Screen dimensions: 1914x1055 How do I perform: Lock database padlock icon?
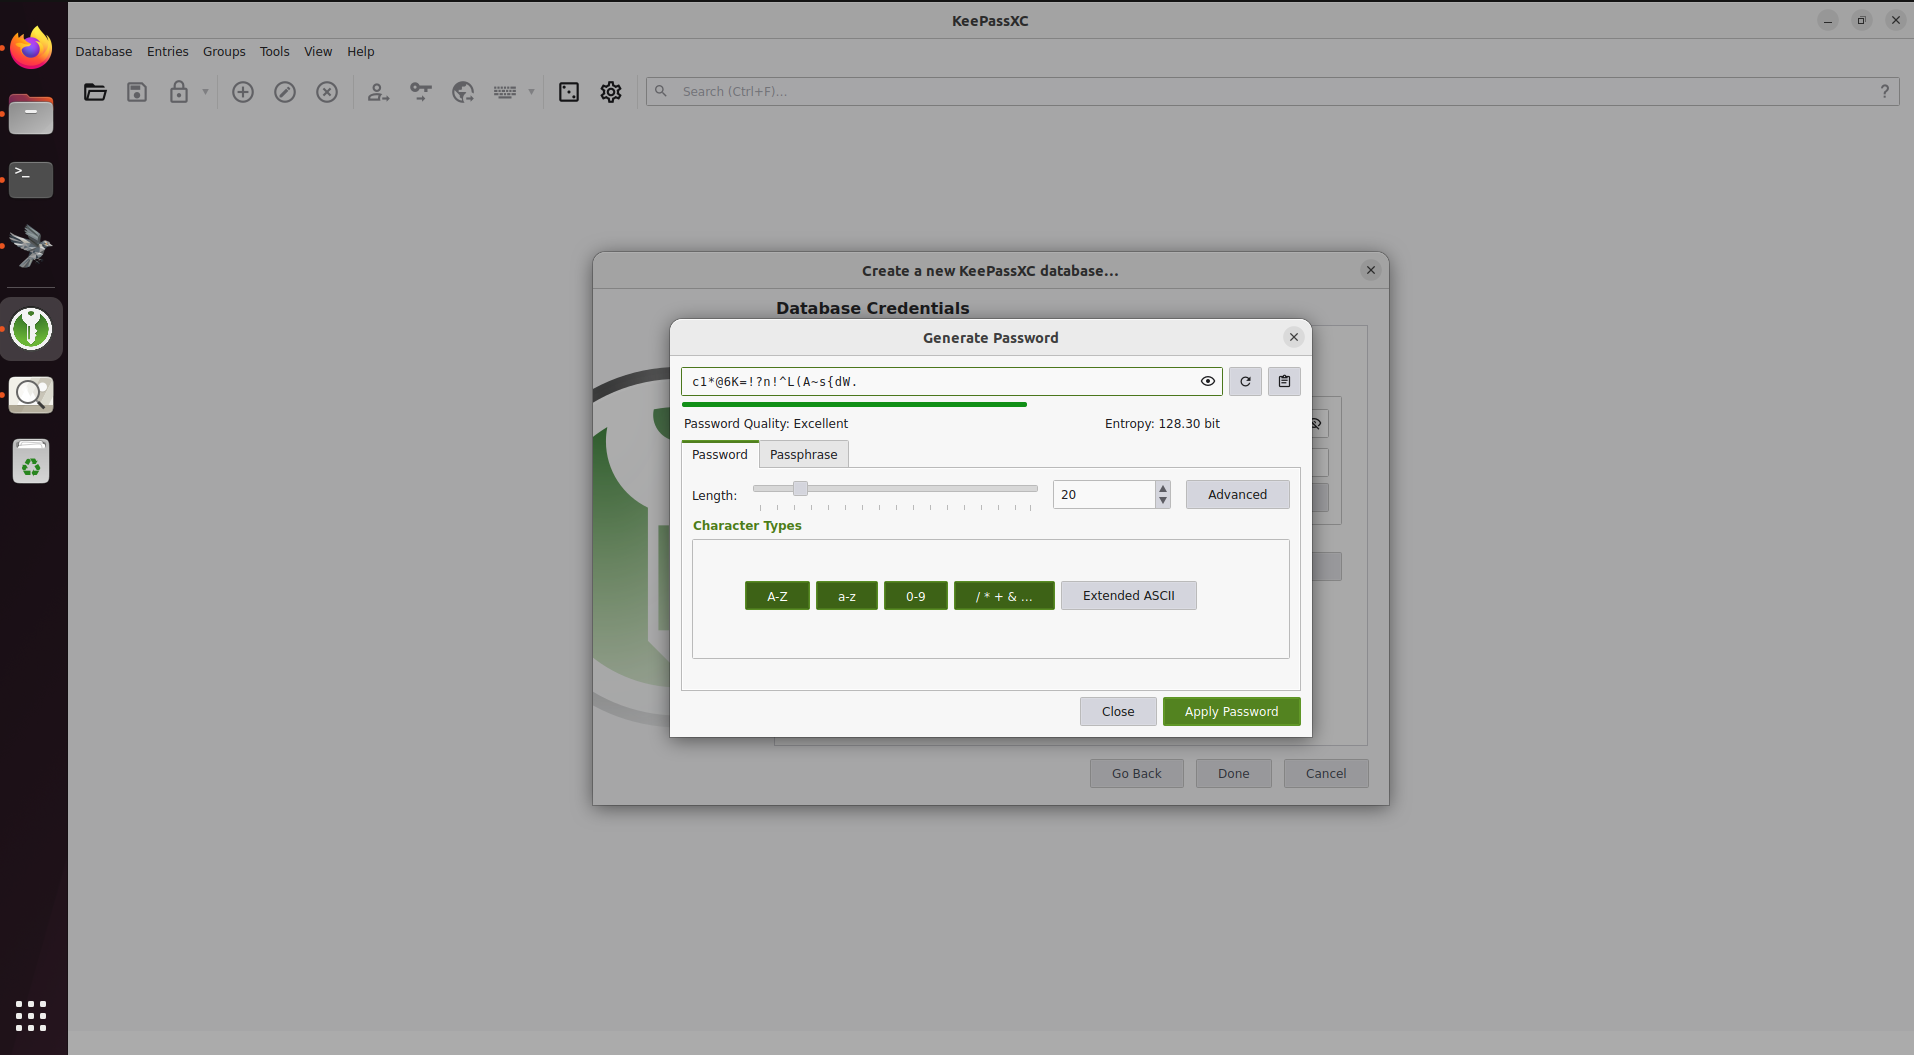tap(179, 92)
